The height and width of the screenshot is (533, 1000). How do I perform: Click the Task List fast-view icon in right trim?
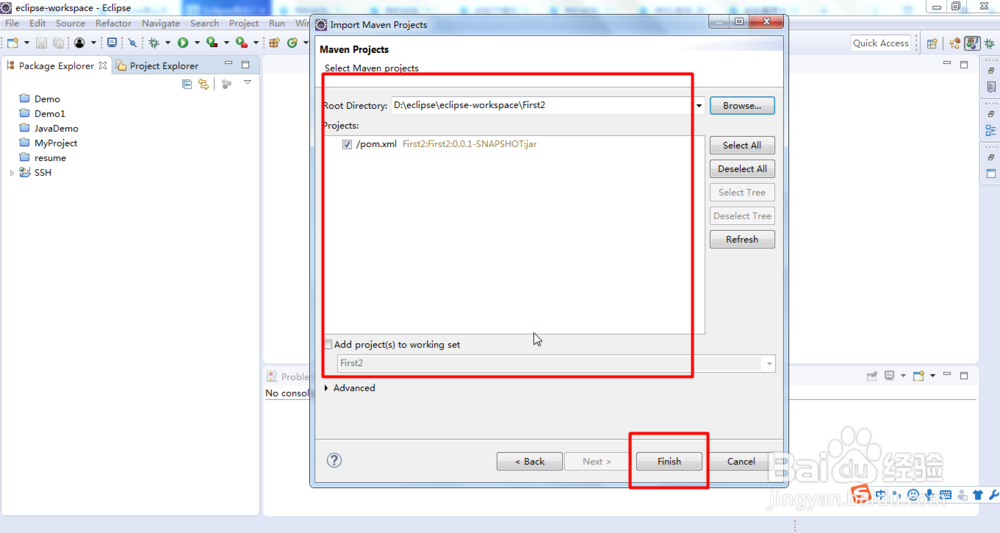point(990,87)
